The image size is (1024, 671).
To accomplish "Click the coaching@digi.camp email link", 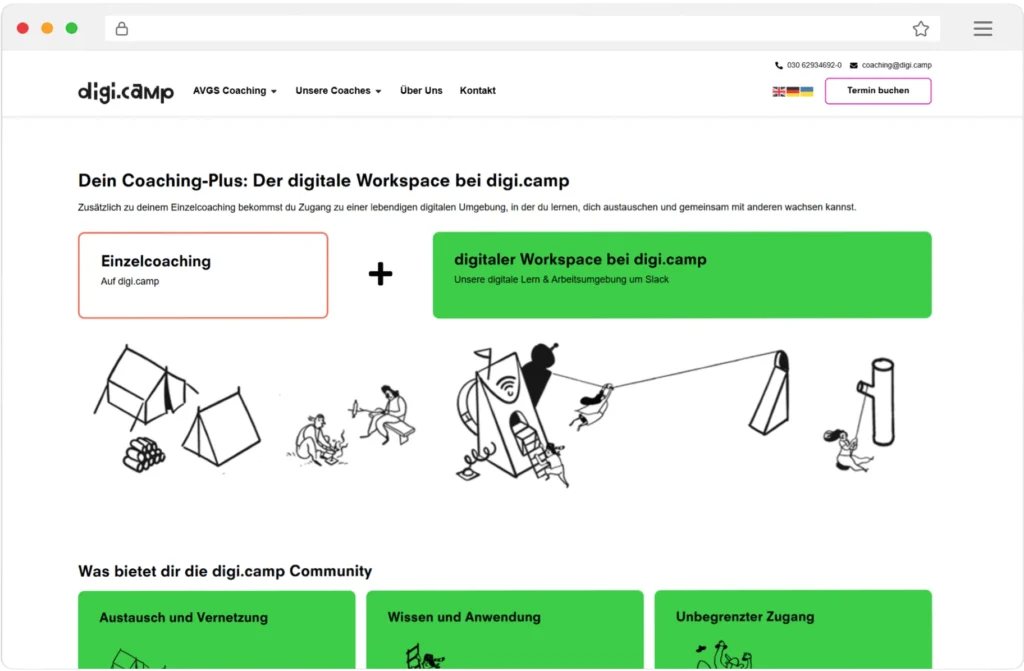I will pos(896,65).
